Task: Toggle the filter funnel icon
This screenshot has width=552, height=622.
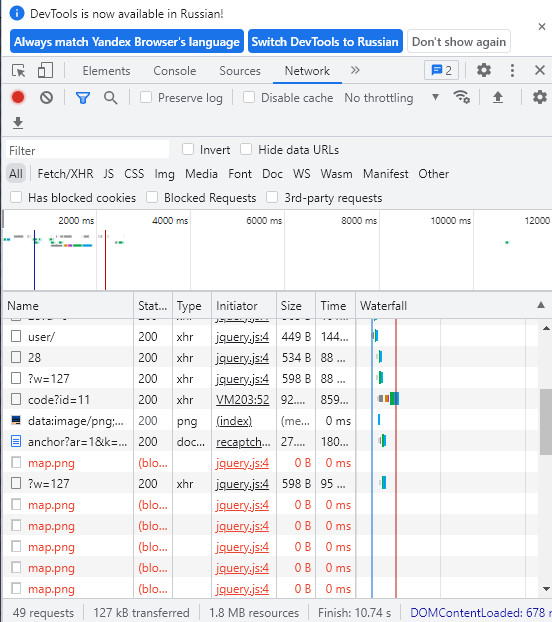Action: point(83,98)
